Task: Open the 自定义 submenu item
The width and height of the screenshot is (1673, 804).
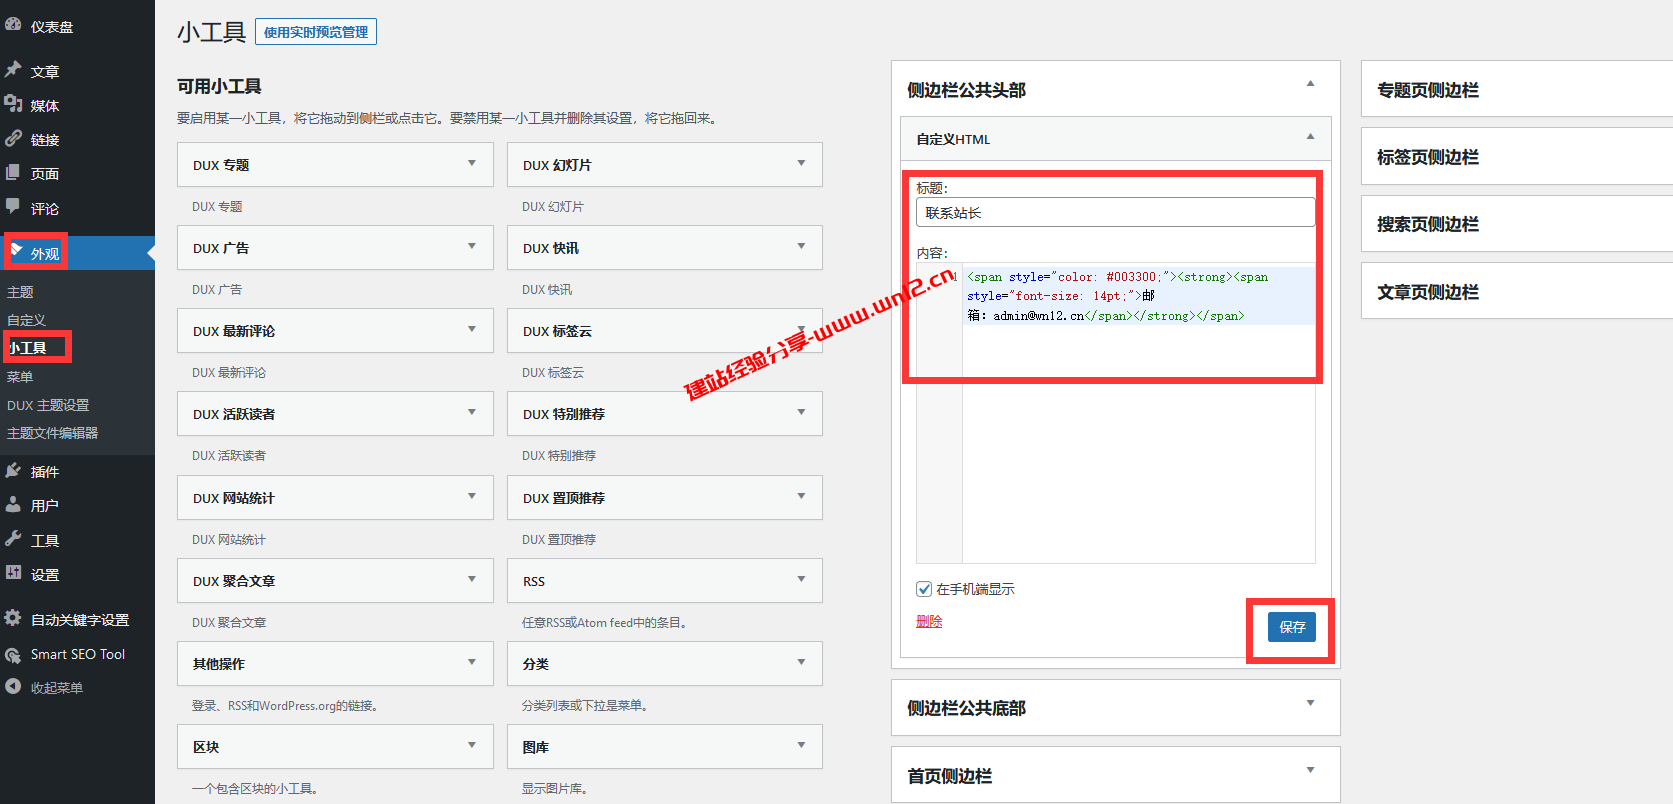Action: click(x=26, y=320)
